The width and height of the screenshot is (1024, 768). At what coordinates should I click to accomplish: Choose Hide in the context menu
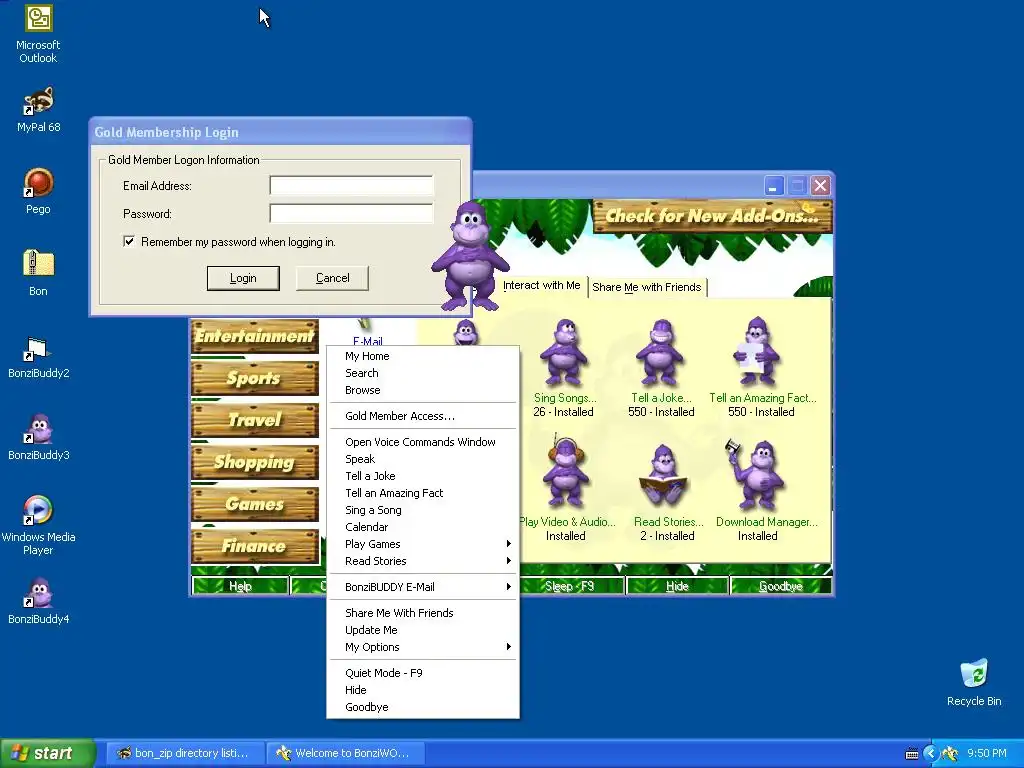(423, 690)
